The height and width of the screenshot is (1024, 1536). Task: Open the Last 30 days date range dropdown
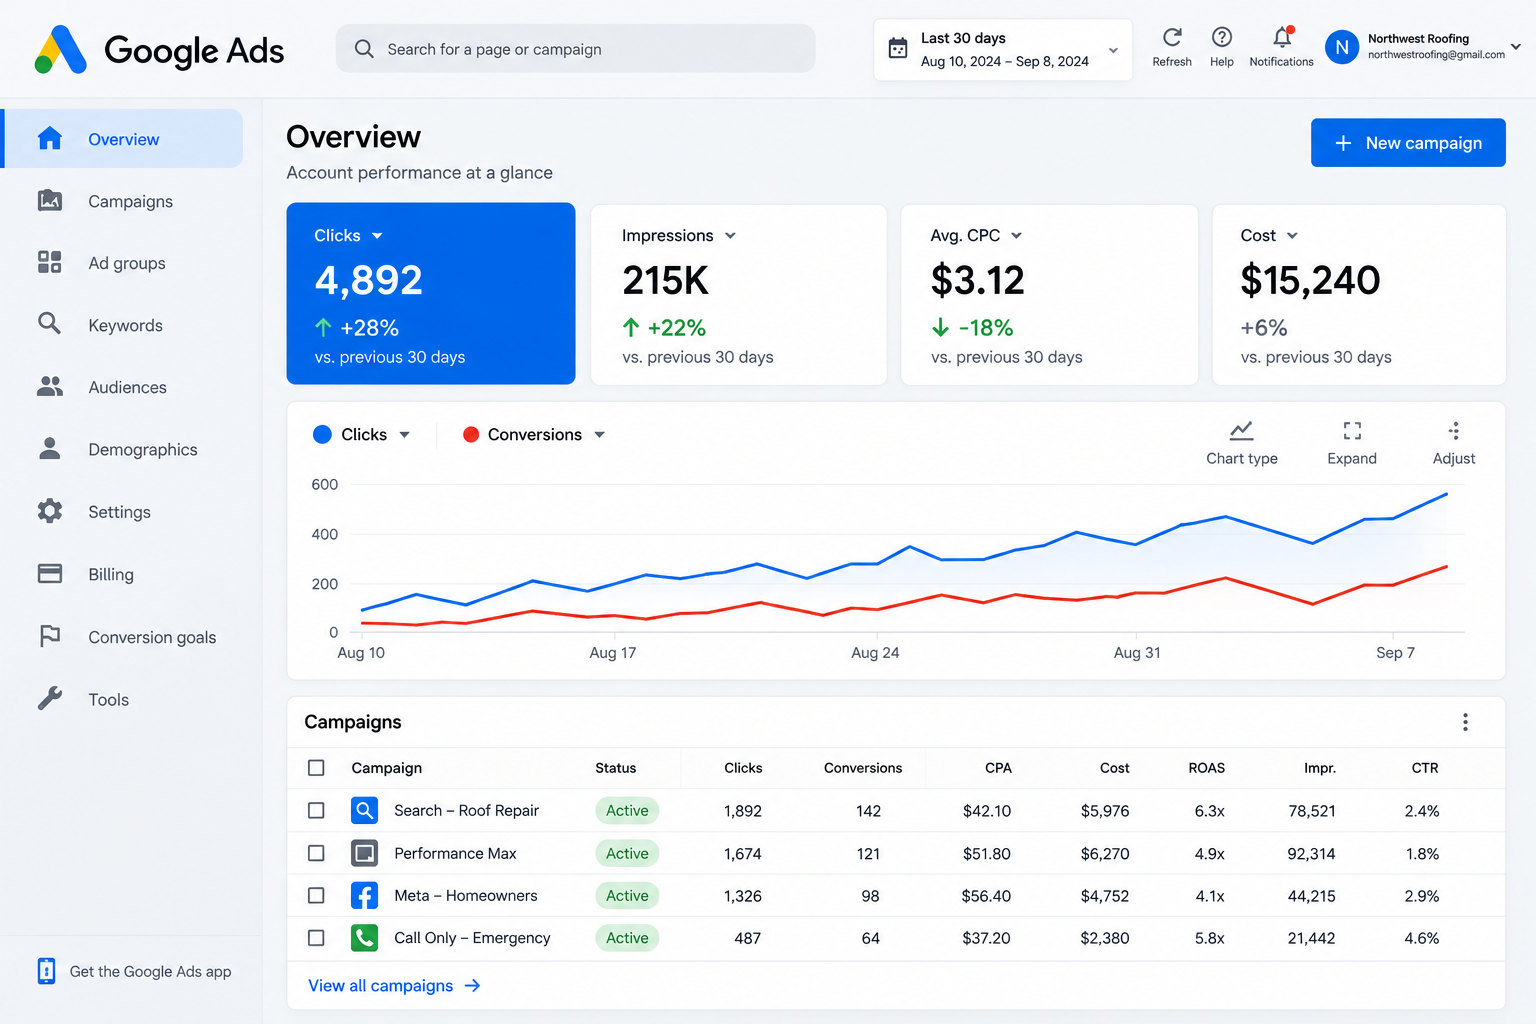(1003, 49)
